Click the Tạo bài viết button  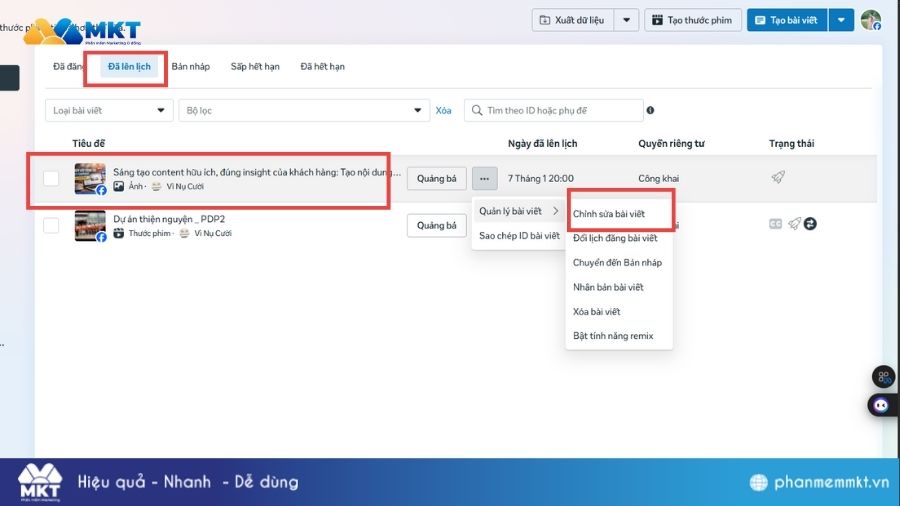(787, 20)
